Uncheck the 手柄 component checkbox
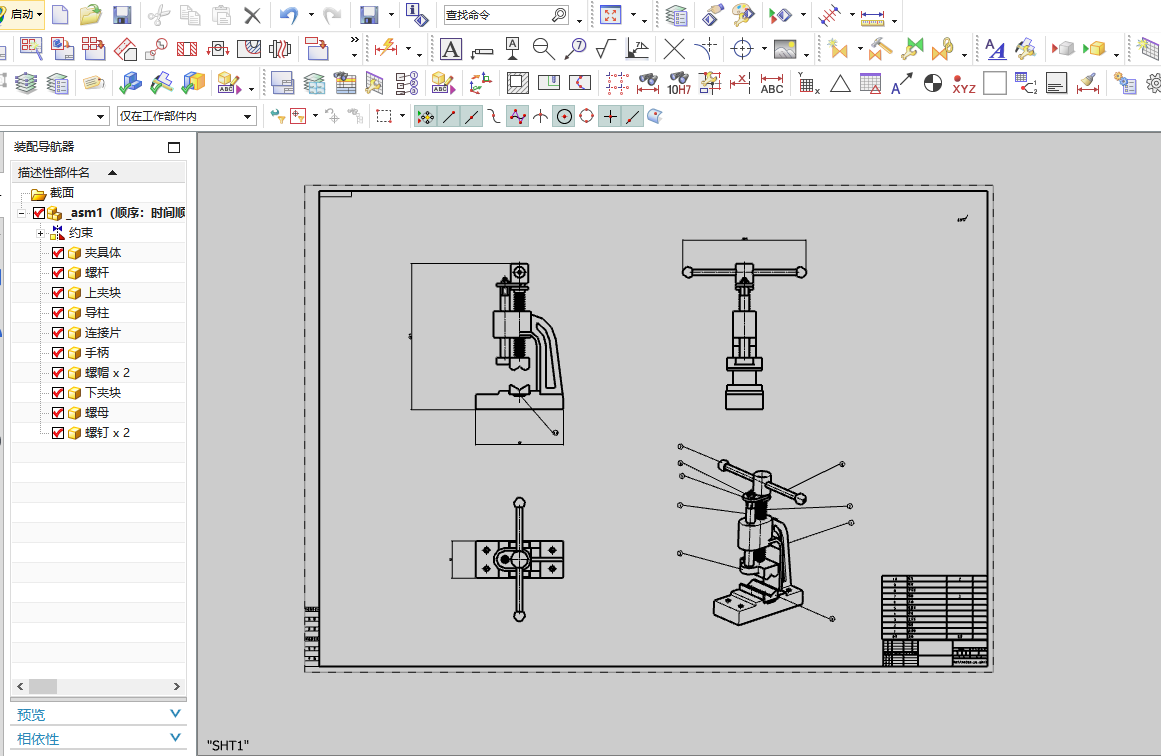This screenshot has width=1161, height=756. (x=58, y=352)
